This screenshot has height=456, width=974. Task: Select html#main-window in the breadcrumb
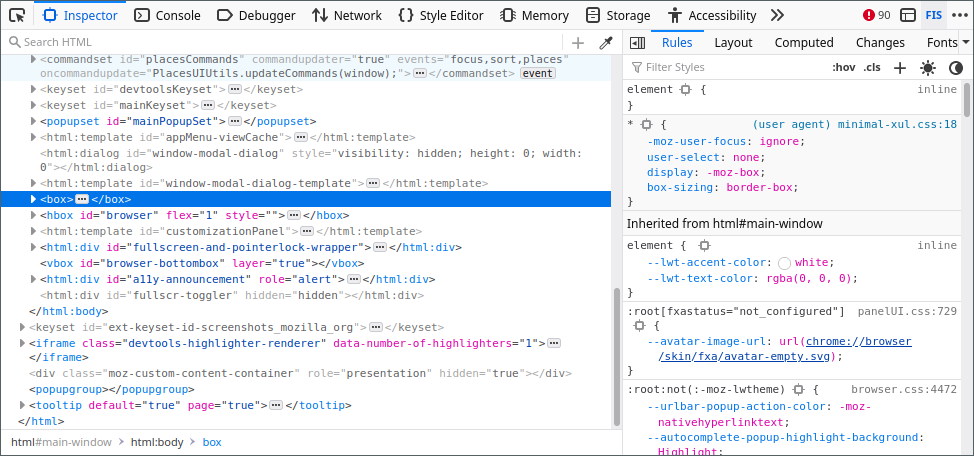[x=61, y=442]
